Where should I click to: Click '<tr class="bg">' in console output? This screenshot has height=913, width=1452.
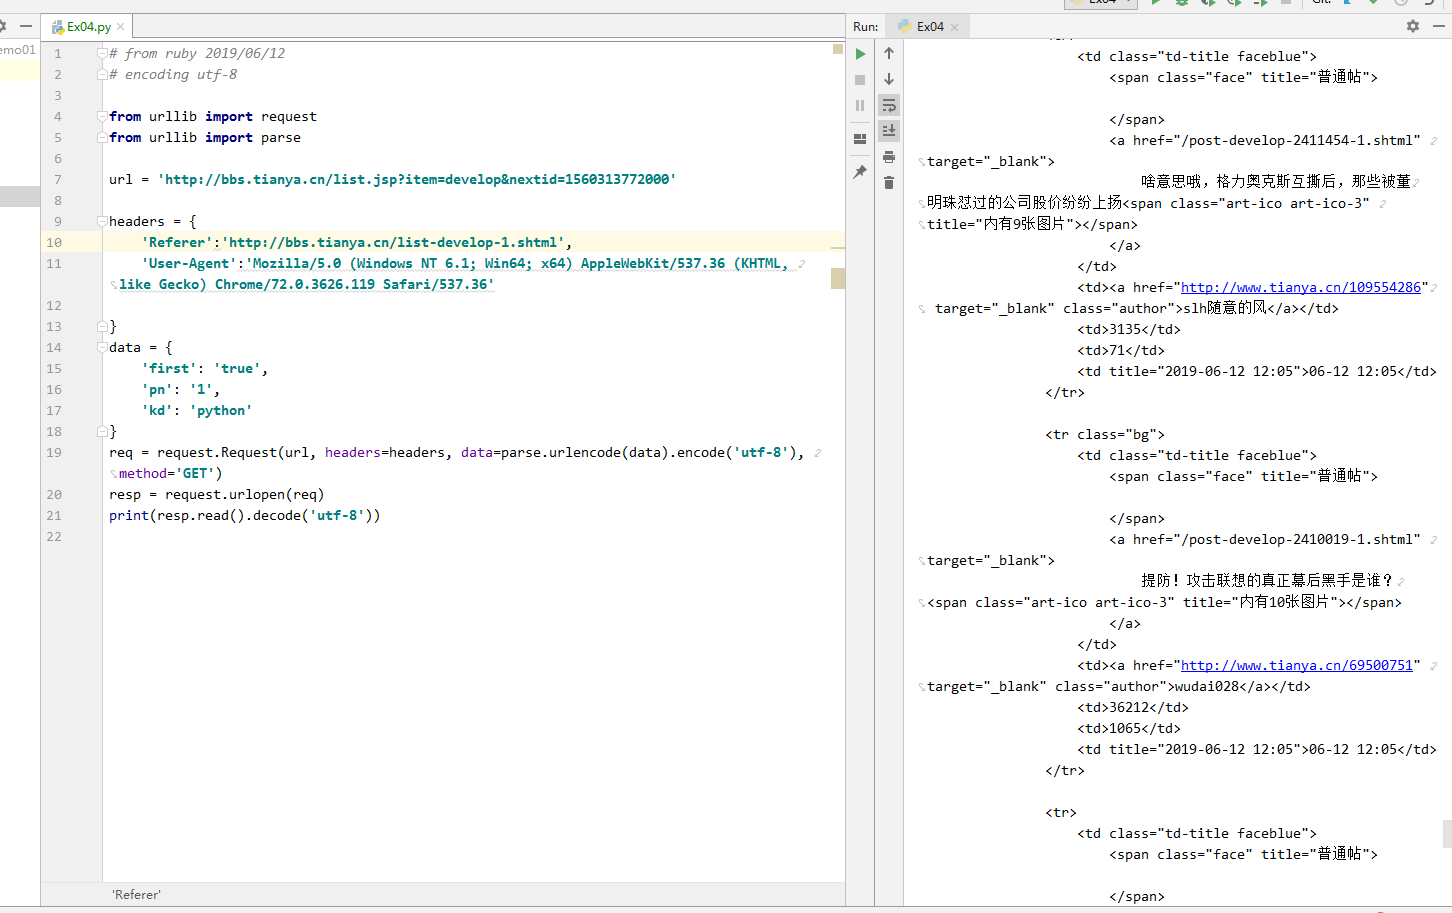[1105, 434]
